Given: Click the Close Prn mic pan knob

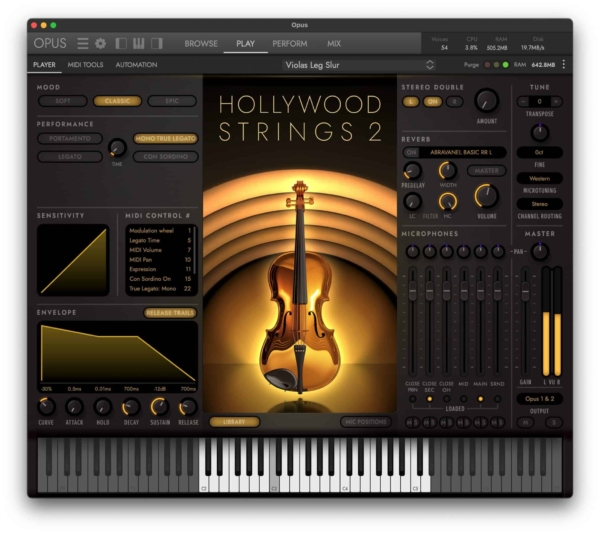Looking at the screenshot, I should [x=412, y=251].
